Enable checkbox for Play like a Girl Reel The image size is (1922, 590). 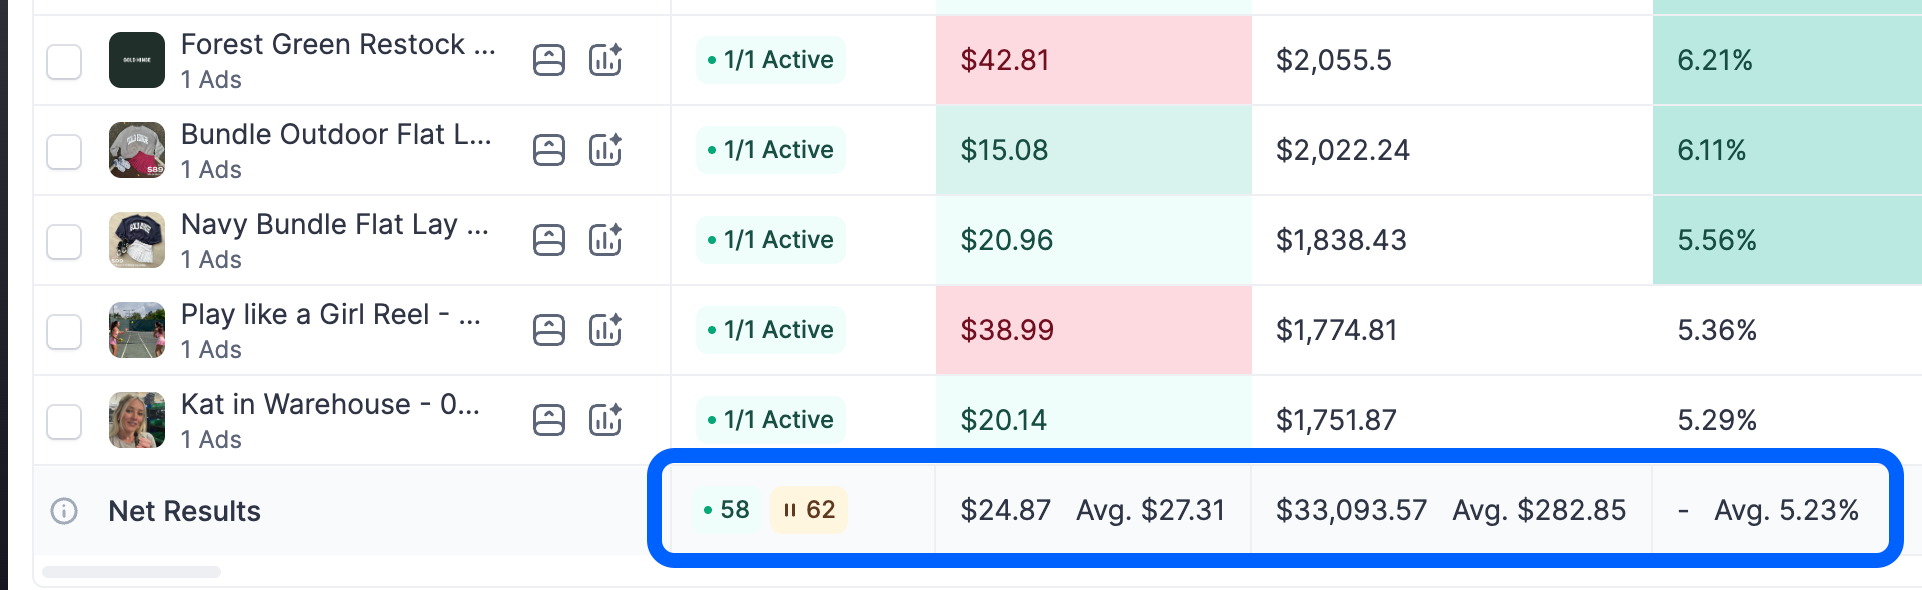(64, 331)
